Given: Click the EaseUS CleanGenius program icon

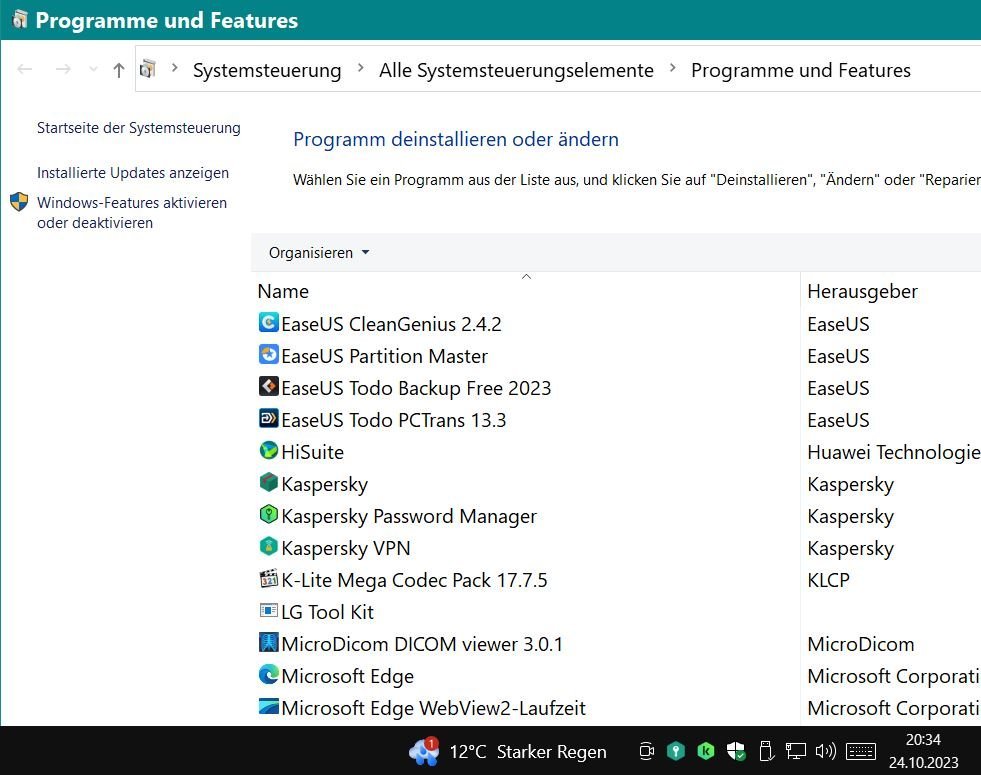Looking at the screenshot, I should [x=268, y=323].
